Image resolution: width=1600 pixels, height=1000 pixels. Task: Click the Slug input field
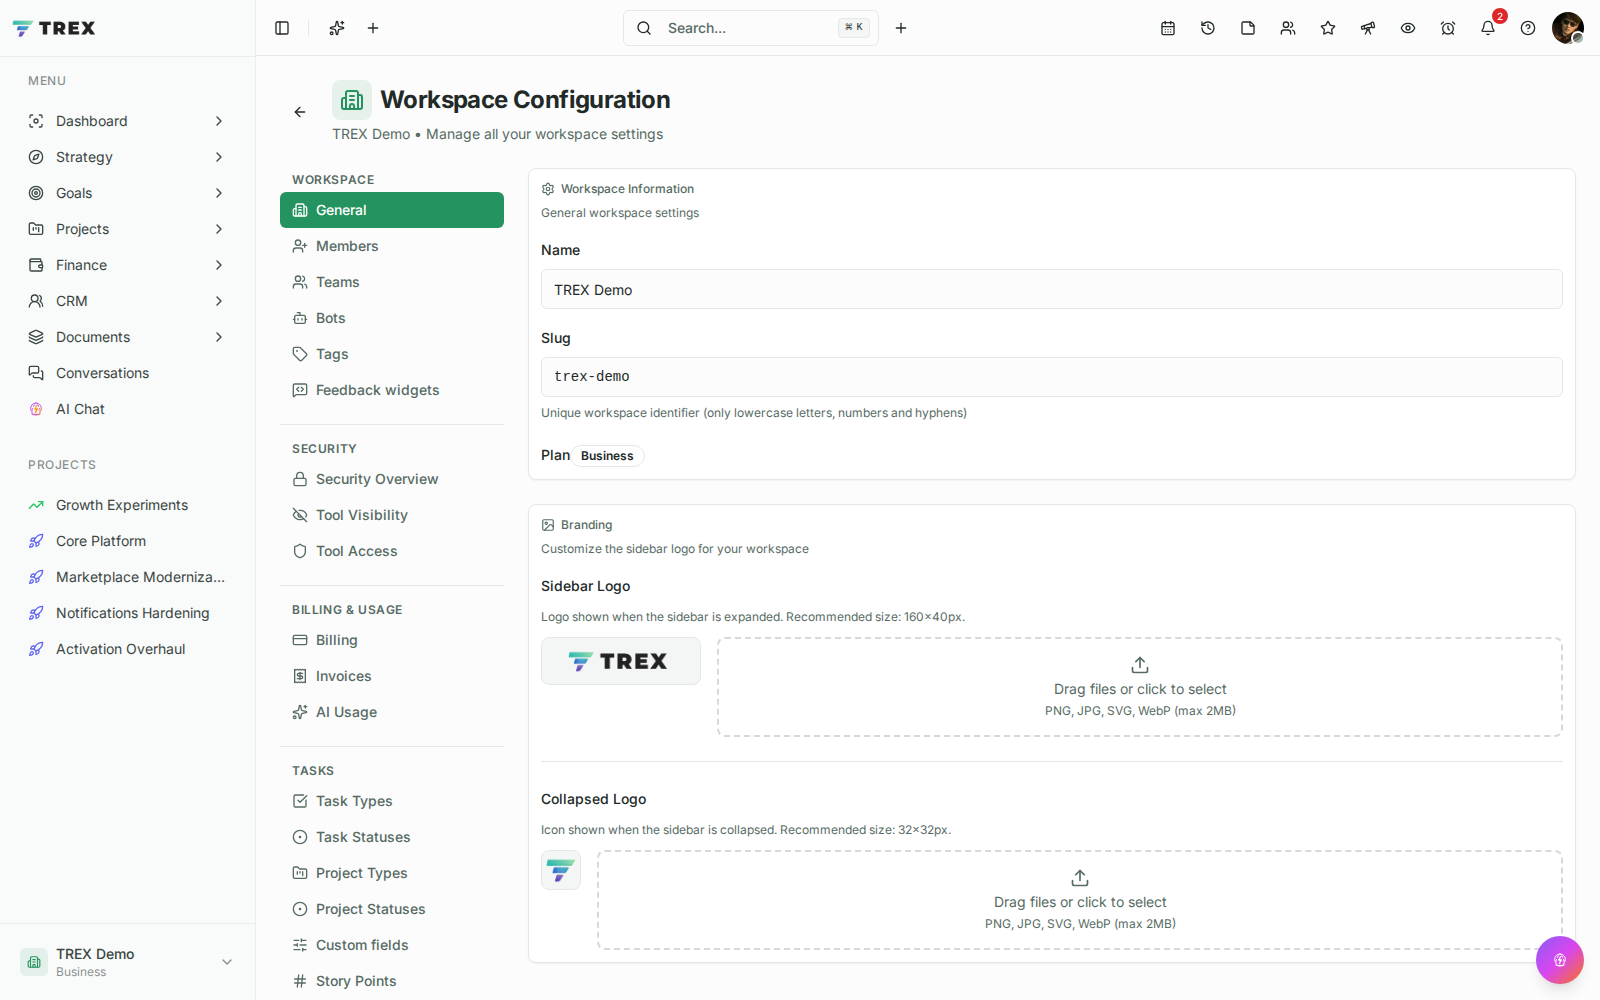1052,377
